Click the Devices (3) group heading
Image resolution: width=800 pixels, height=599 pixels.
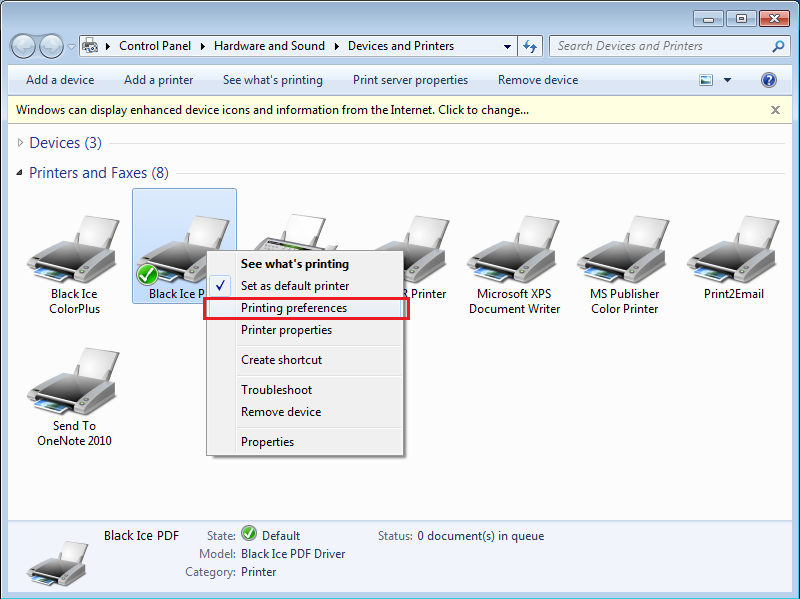[x=65, y=143]
